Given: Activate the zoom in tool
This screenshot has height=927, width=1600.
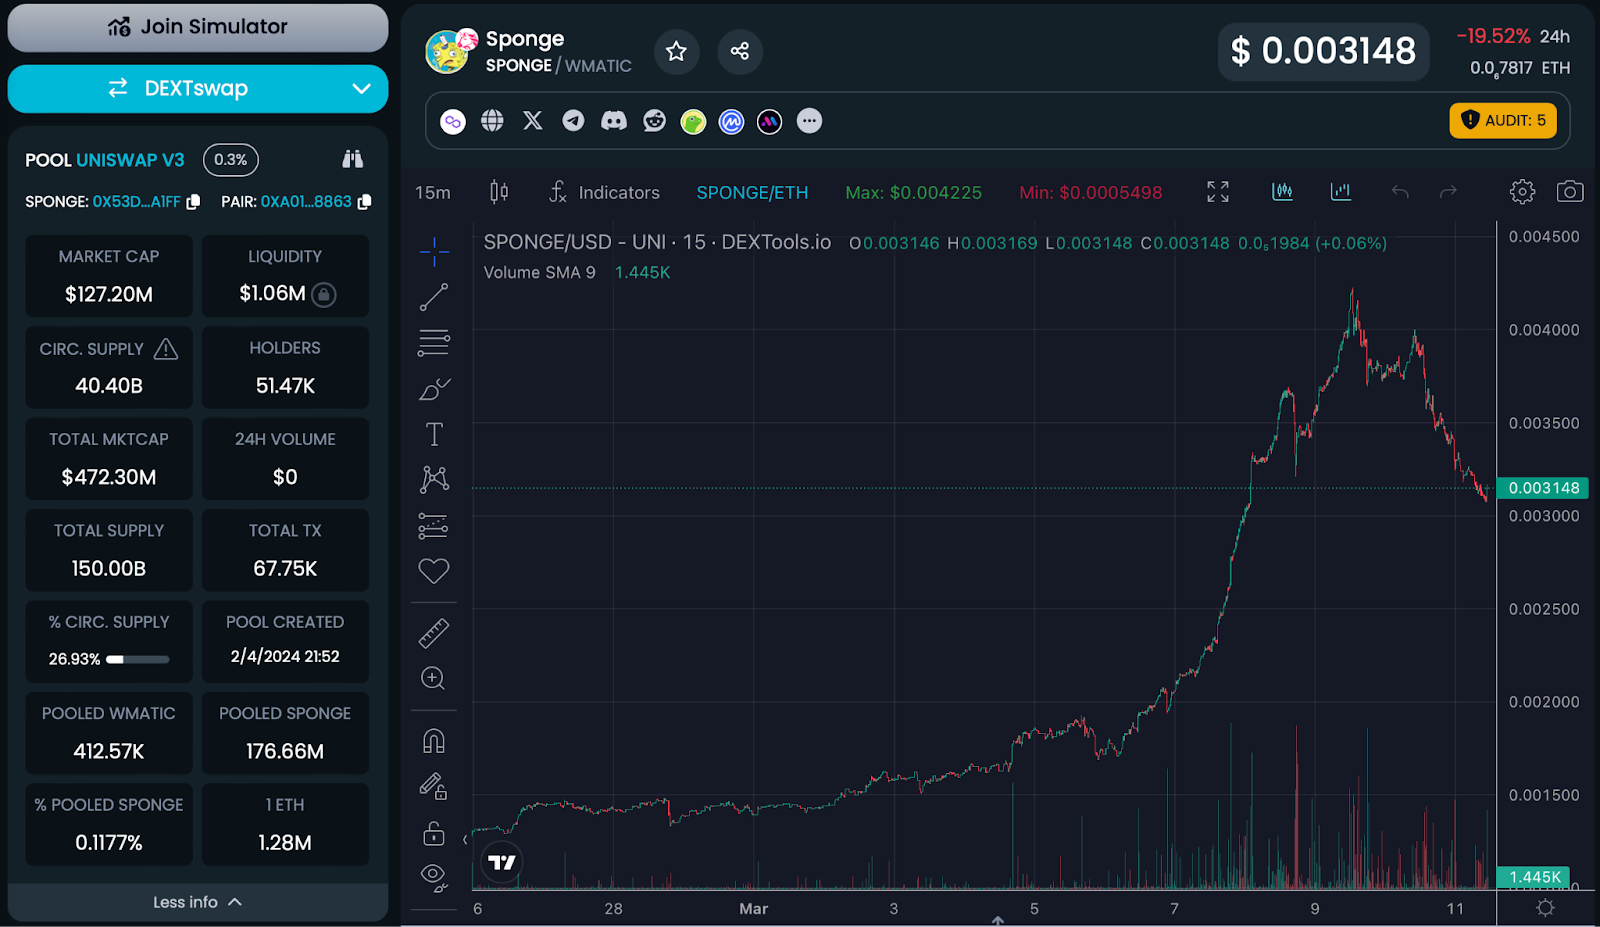Looking at the screenshot, I should click(433, 678).
